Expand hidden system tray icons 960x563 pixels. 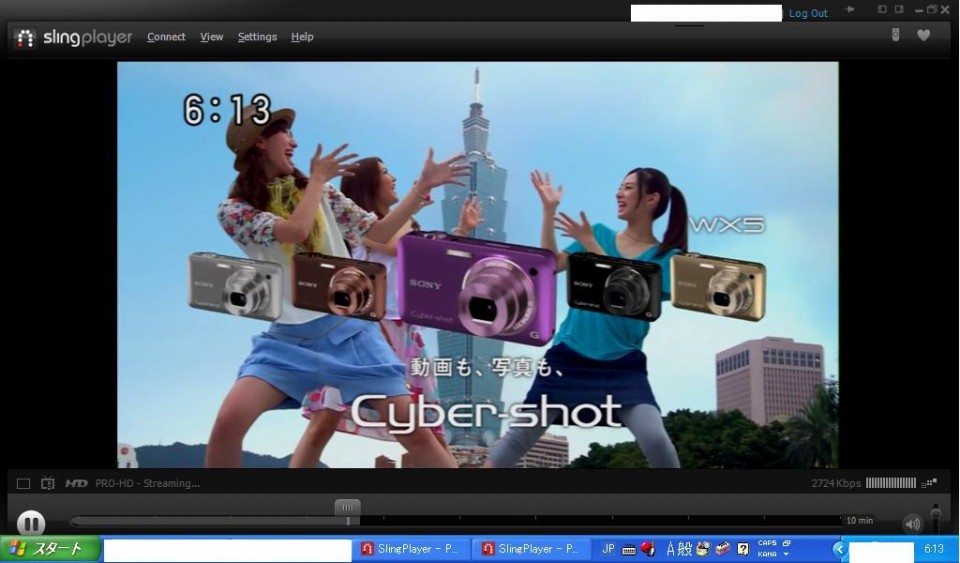(x=840, y=549)
